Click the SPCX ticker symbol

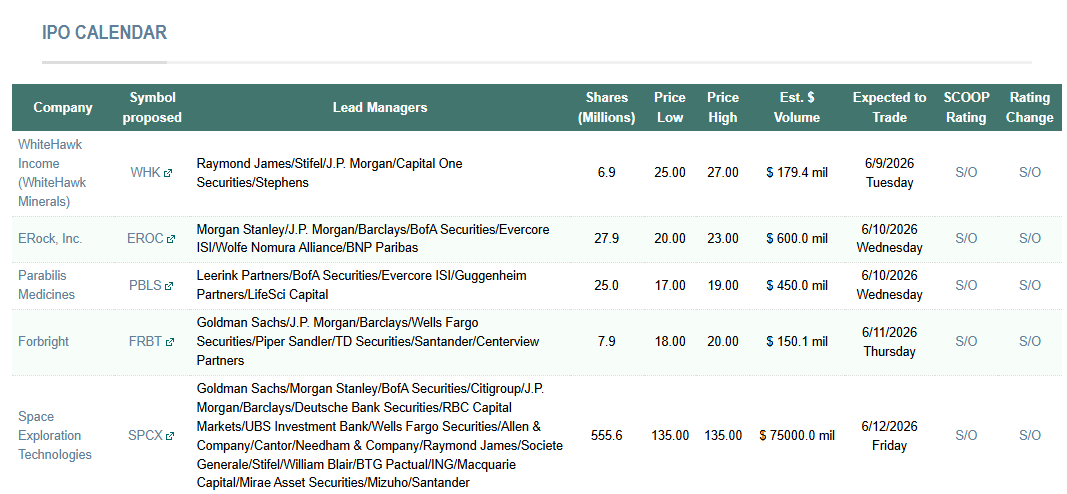click(x=146, y=435)
